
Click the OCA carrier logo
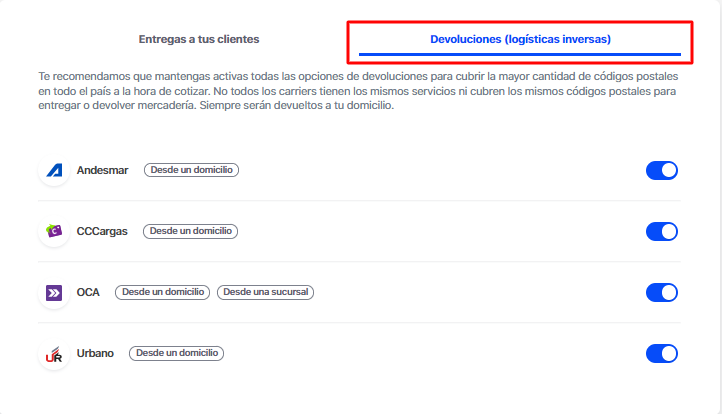tap(54, 292)
